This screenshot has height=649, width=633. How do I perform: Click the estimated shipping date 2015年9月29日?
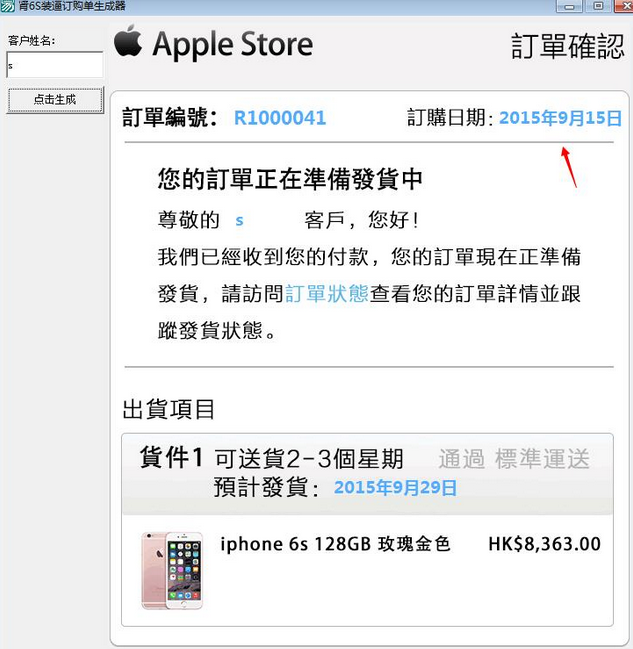click(395, 488)
